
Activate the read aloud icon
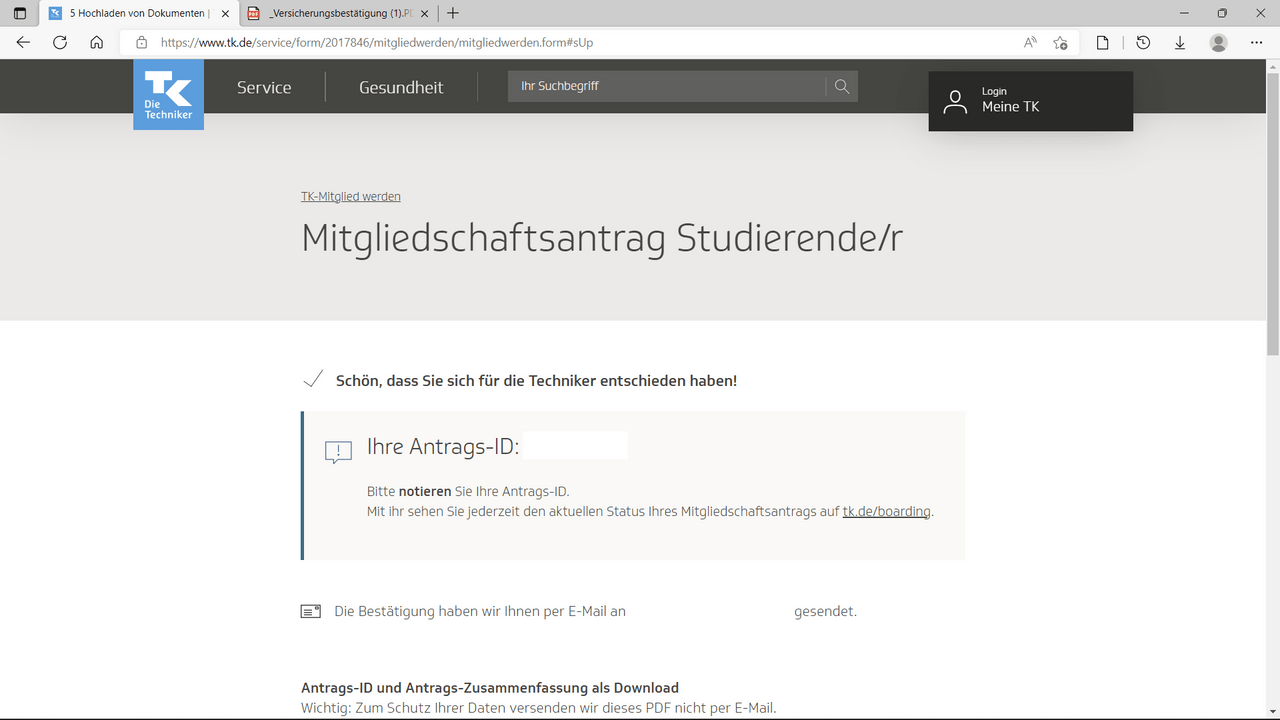(x=1030, y=43)
